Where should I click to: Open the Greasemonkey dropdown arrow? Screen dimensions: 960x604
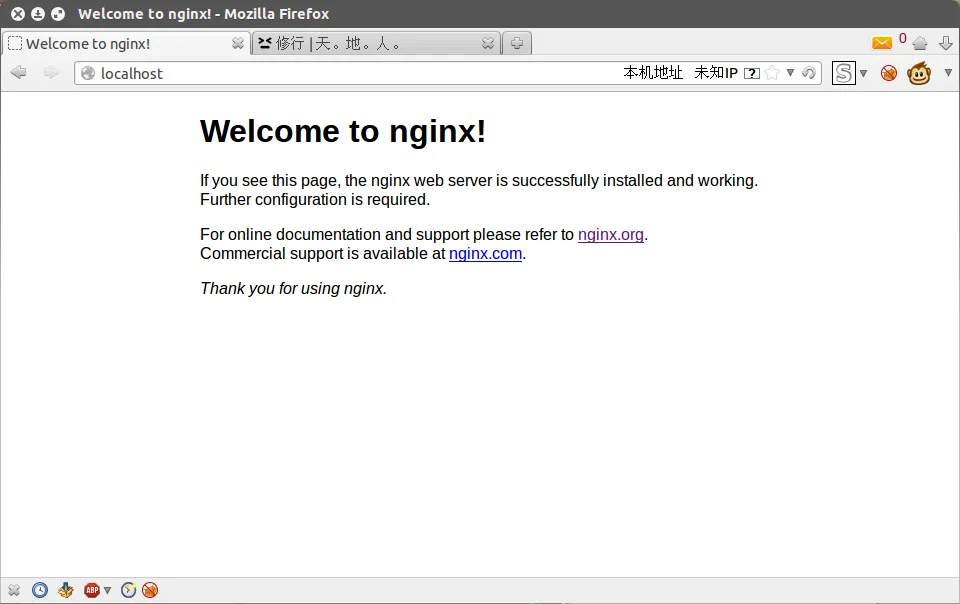pyautogui.click(x=948, y=73)
